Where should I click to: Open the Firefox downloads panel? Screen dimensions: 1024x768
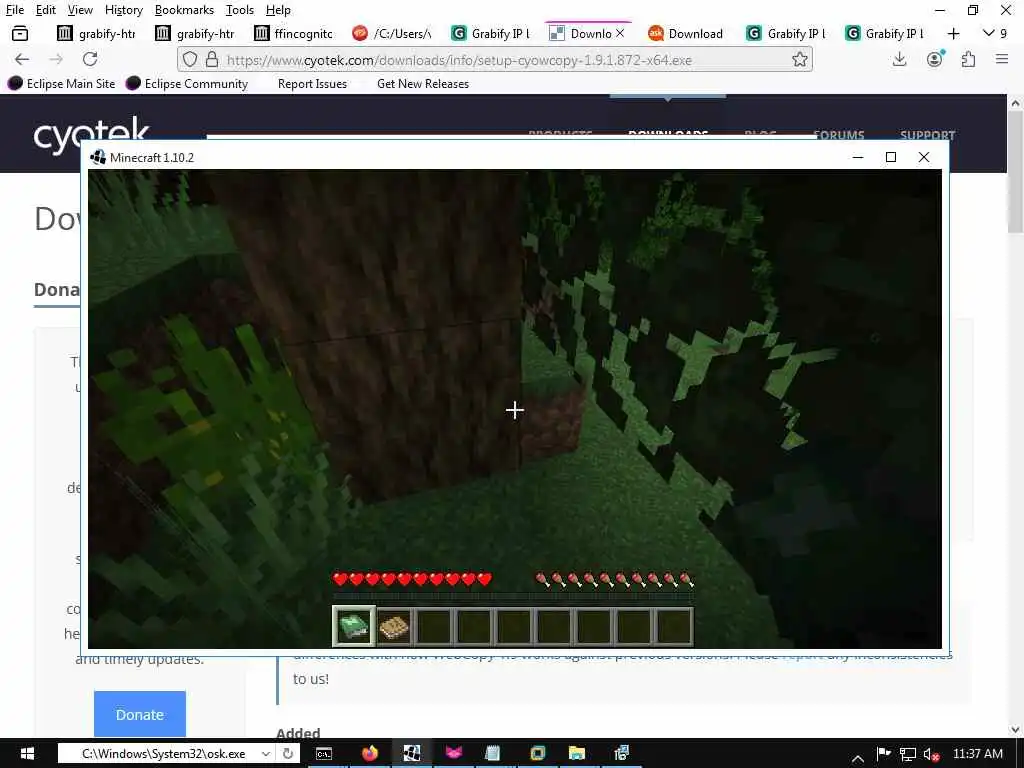[x=899, y=59]
